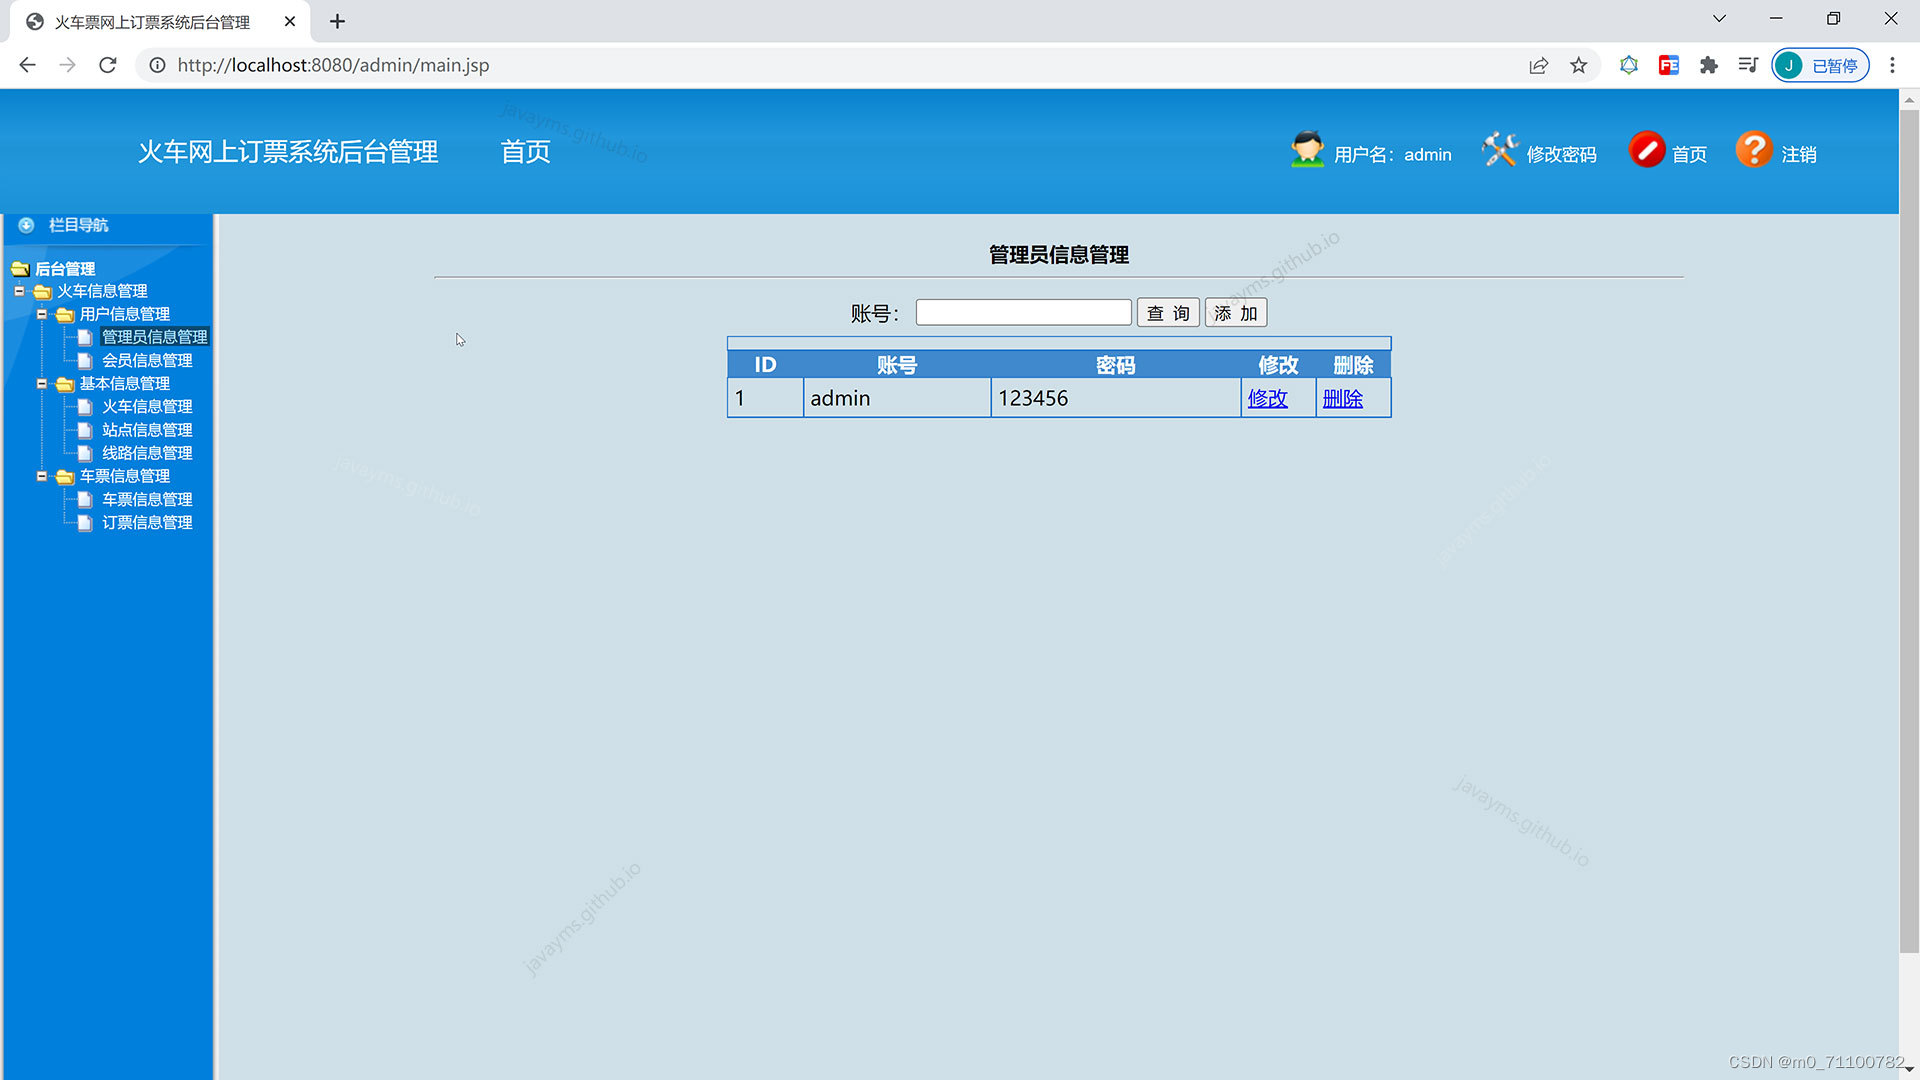The height and width of the screenshot is (1080, 1920).
Task: Click the 车票信息管理 folder icon
Action: [x=65, y=476]
